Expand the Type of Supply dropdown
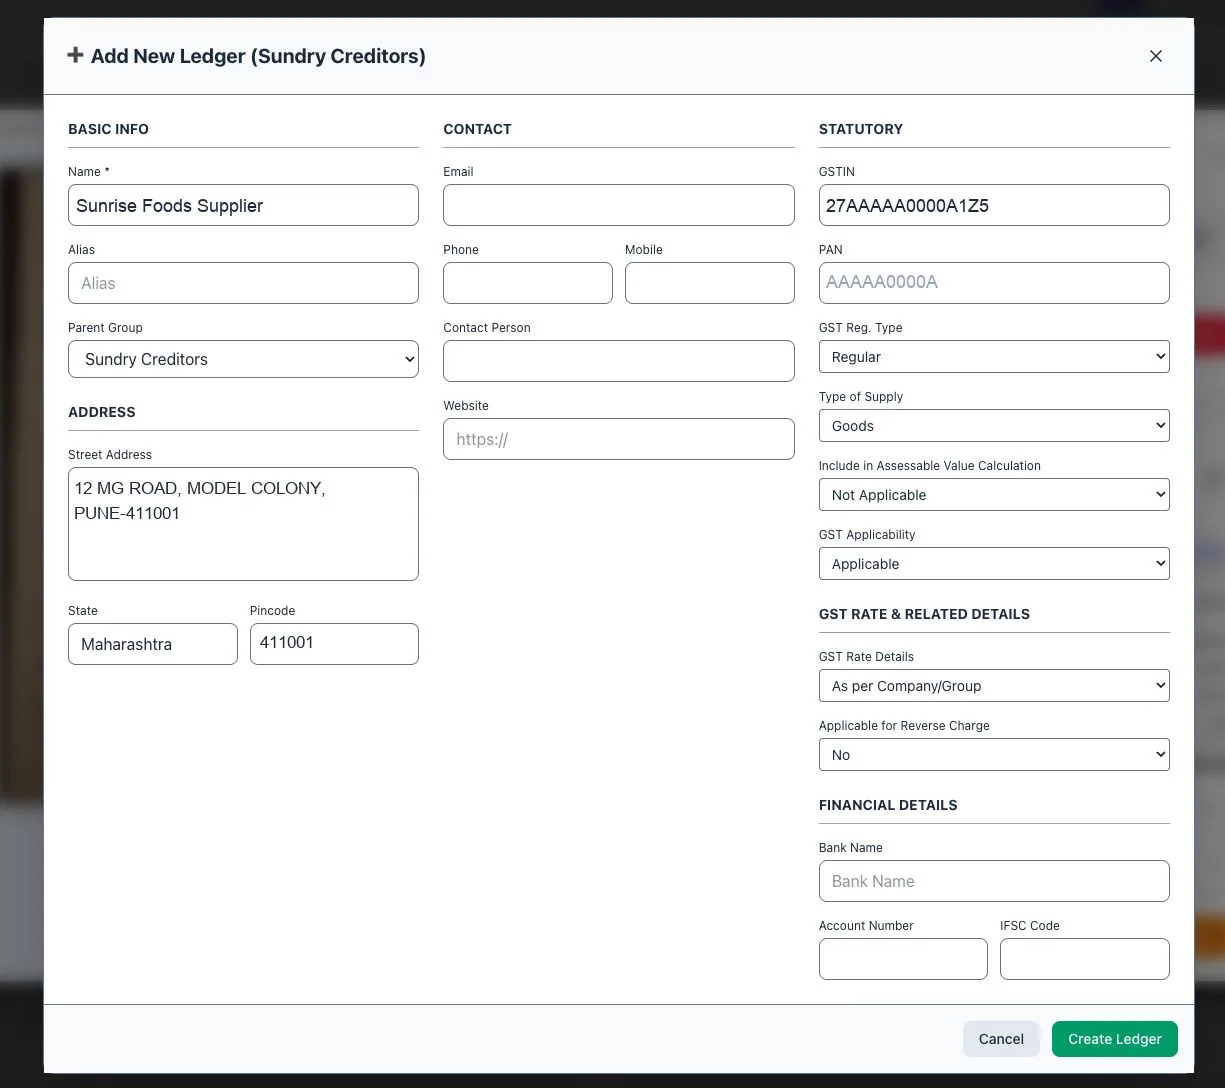This screenshot has width=1225, height=1088. (994, 426)
